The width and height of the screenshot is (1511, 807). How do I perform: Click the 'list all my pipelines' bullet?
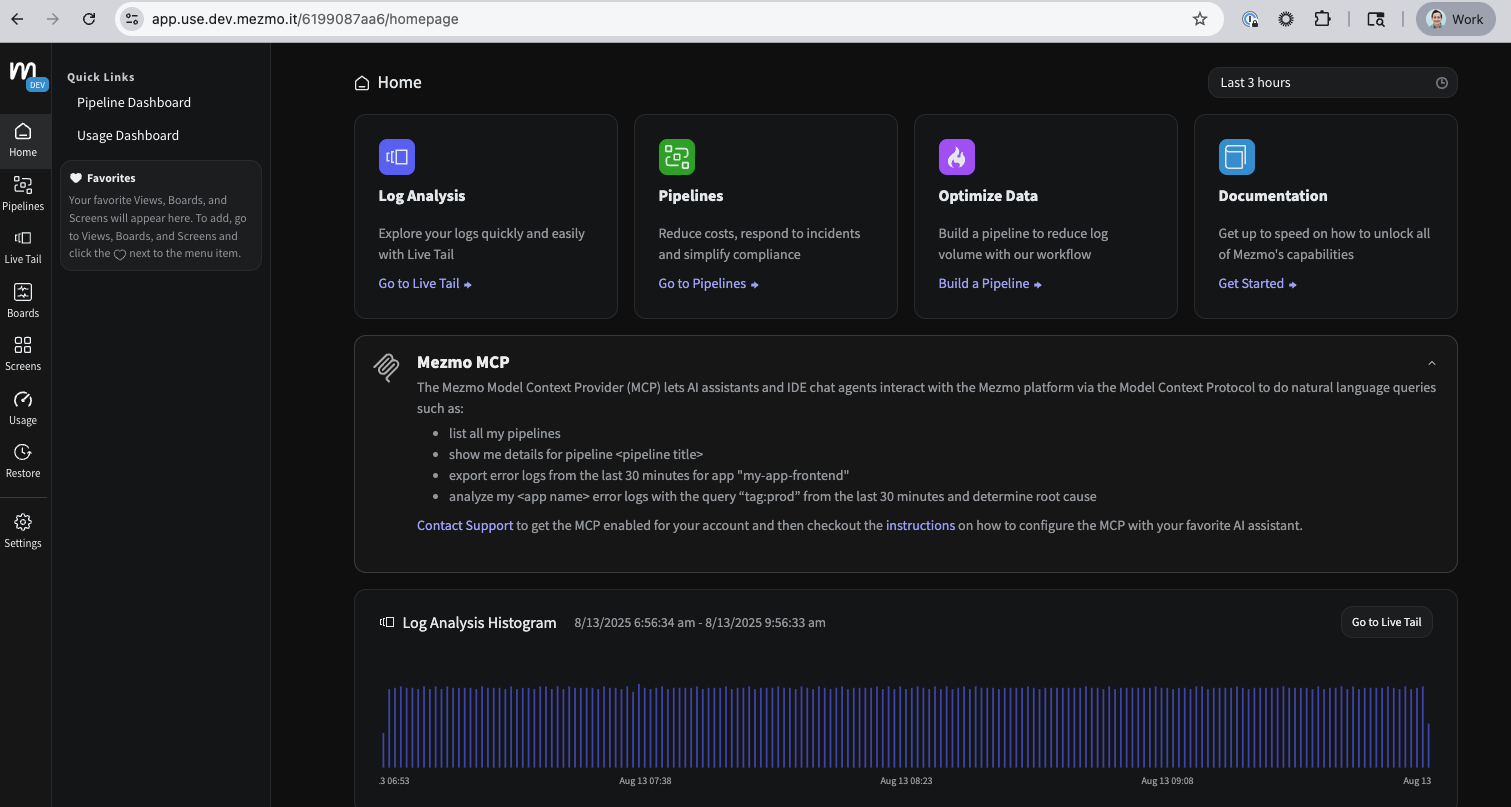pos(505,433)
